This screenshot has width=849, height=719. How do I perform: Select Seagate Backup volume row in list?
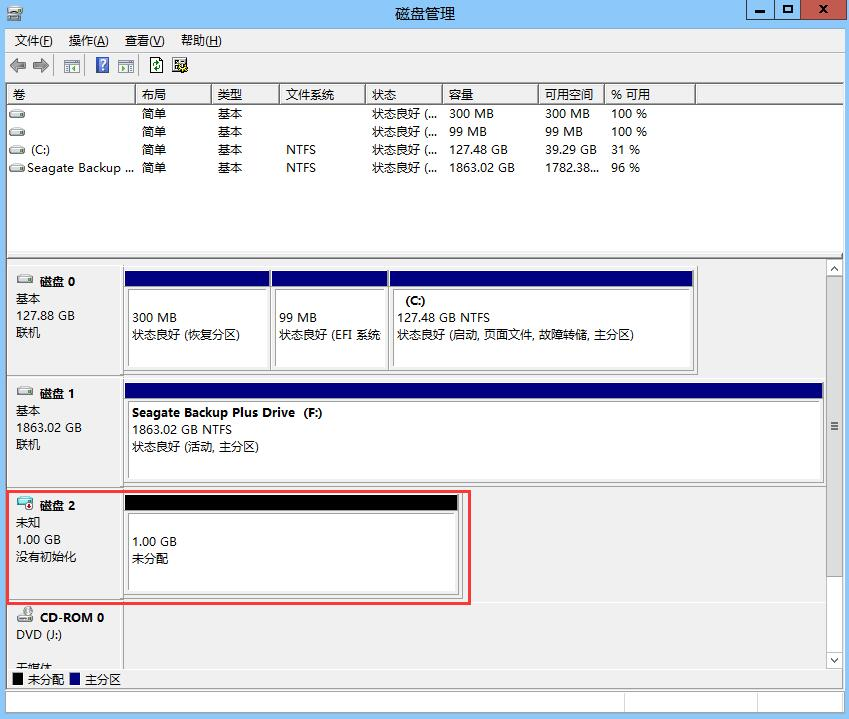(x=72, y=168)
